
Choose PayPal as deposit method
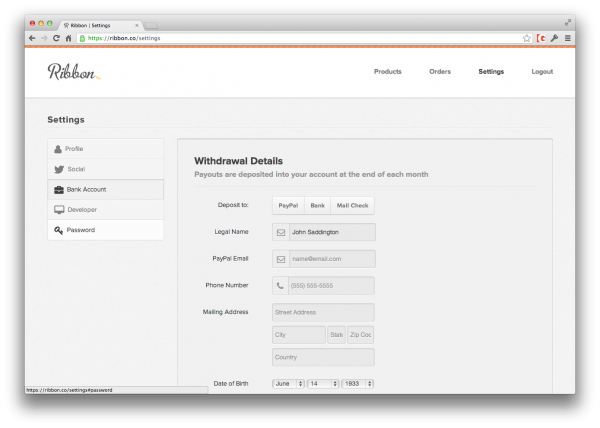click(x=288, y=205)
